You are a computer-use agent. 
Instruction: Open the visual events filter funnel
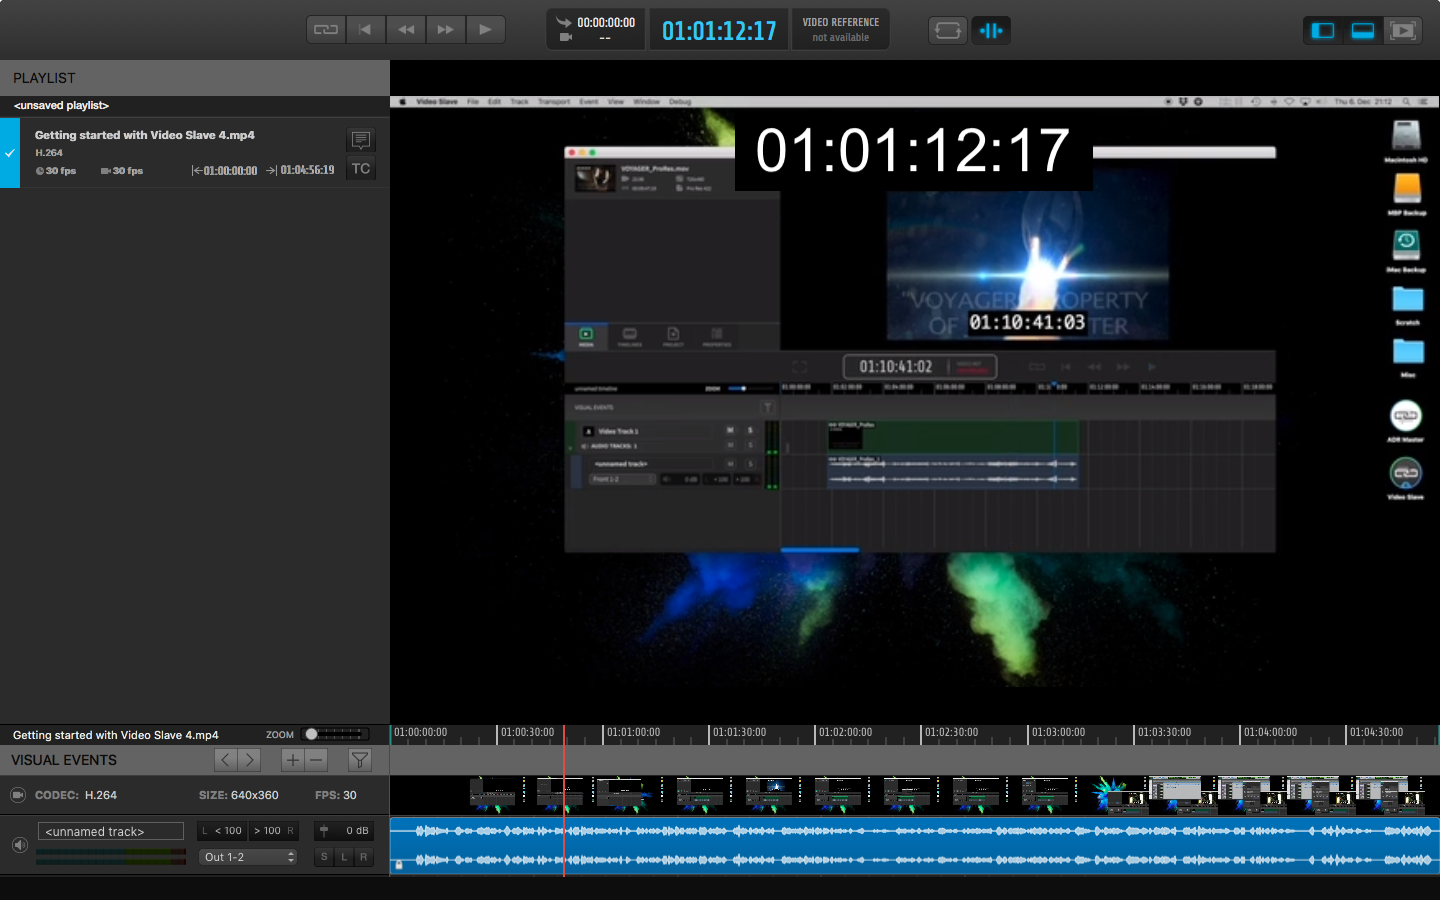(x=360, y=760)
